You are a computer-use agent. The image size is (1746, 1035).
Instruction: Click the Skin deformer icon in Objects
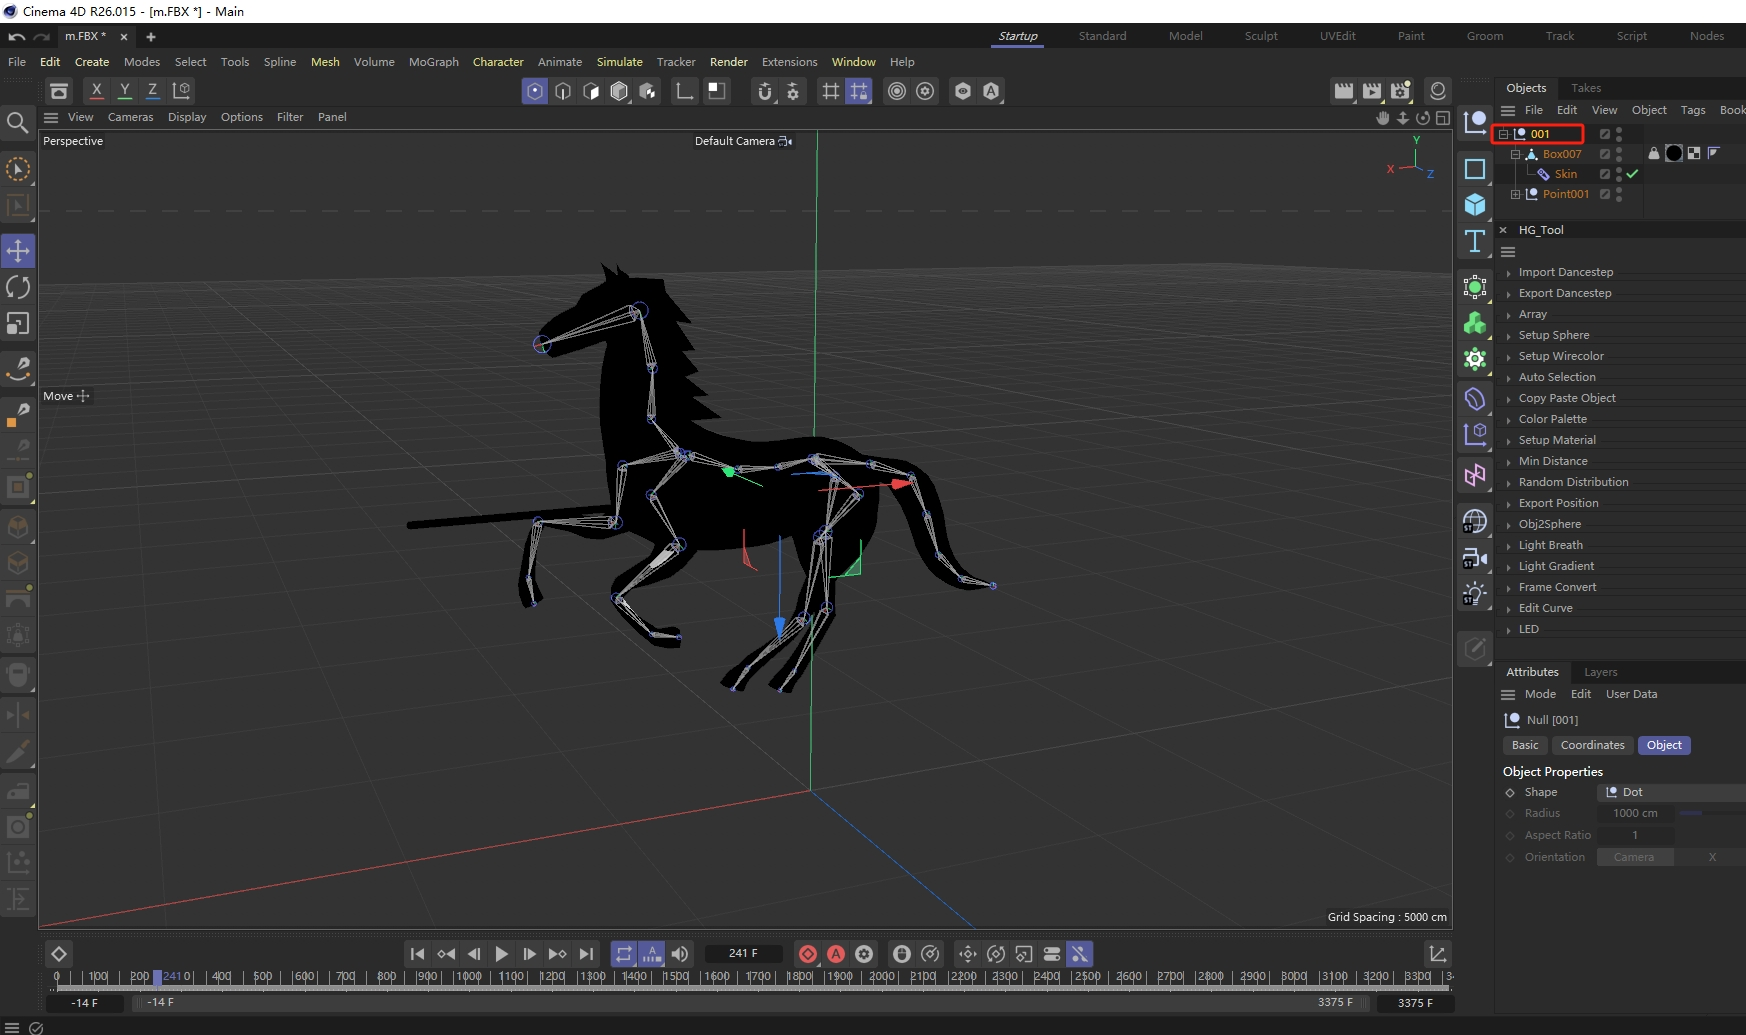[1544, 174]
